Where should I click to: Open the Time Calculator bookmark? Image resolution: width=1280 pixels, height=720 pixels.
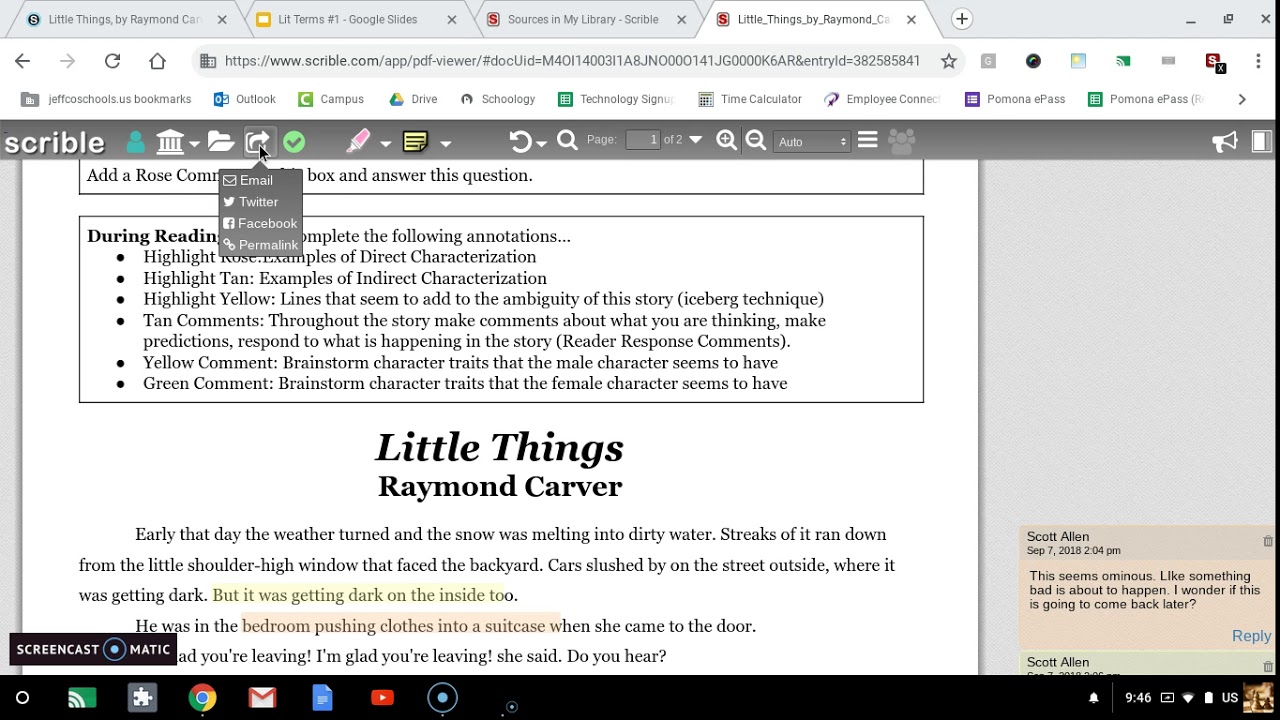(x=750, y=99)
